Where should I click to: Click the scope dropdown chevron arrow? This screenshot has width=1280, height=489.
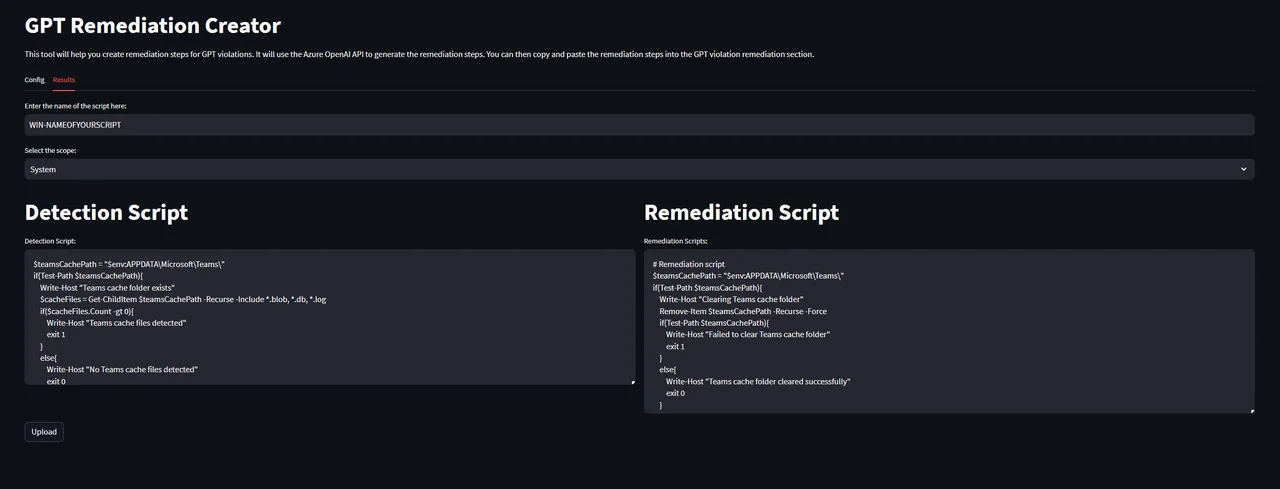point(1244,169)
